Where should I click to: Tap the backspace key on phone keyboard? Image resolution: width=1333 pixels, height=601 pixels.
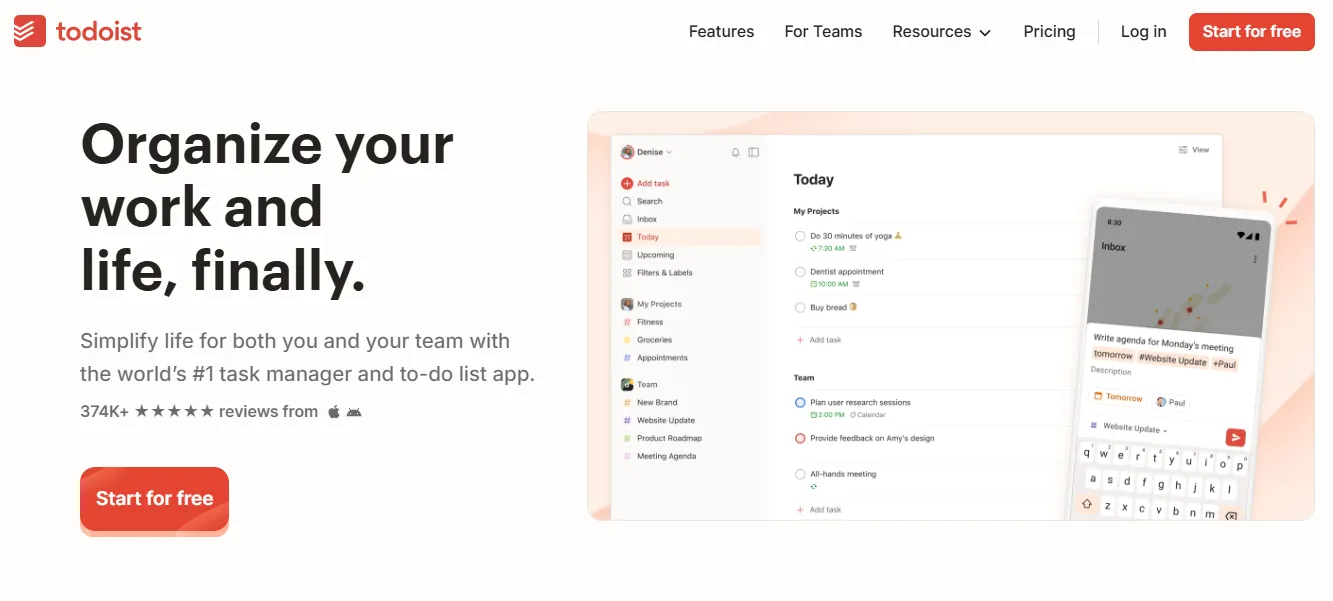pyautogui.click(x=1231, y=516)
